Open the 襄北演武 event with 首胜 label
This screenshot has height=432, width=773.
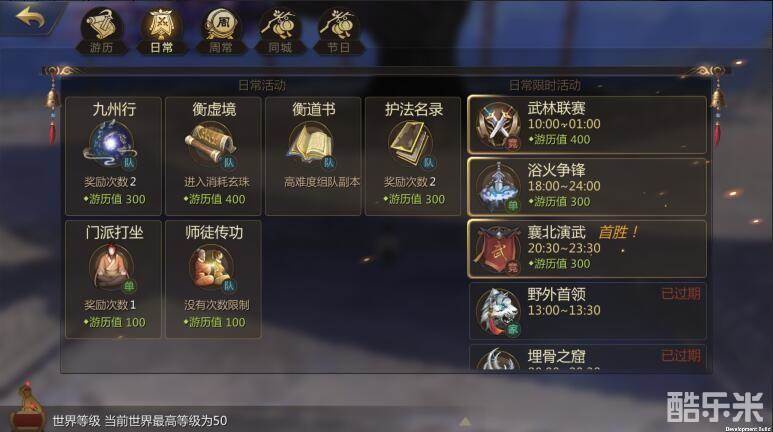pos(587,249)
